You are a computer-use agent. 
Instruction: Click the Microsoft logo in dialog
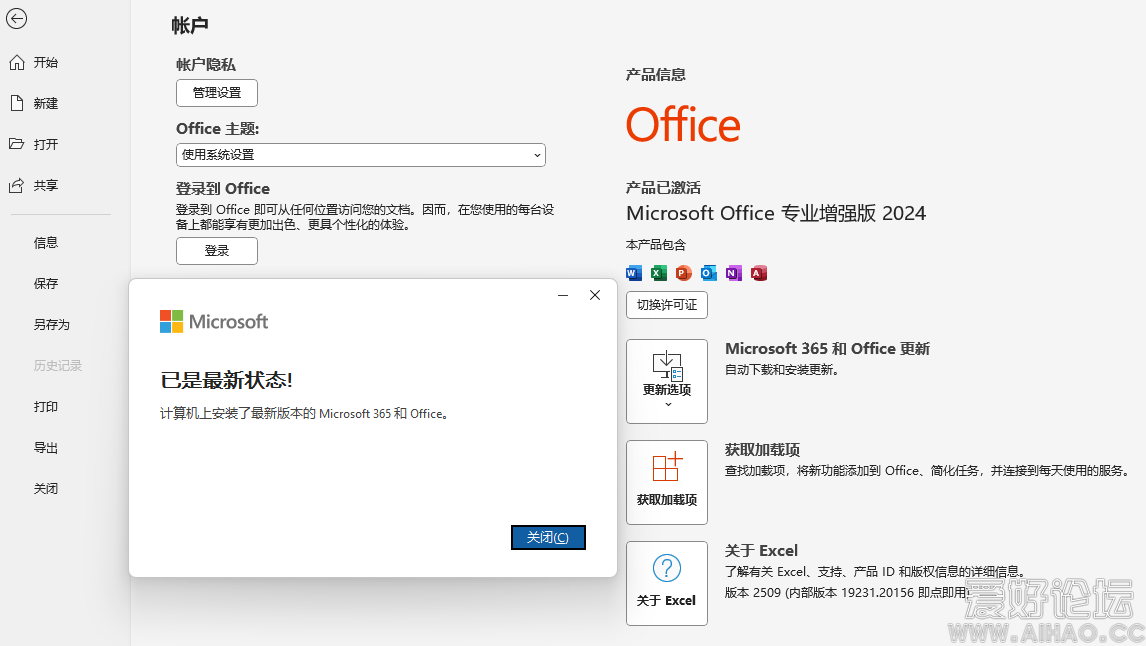[214, 322]
